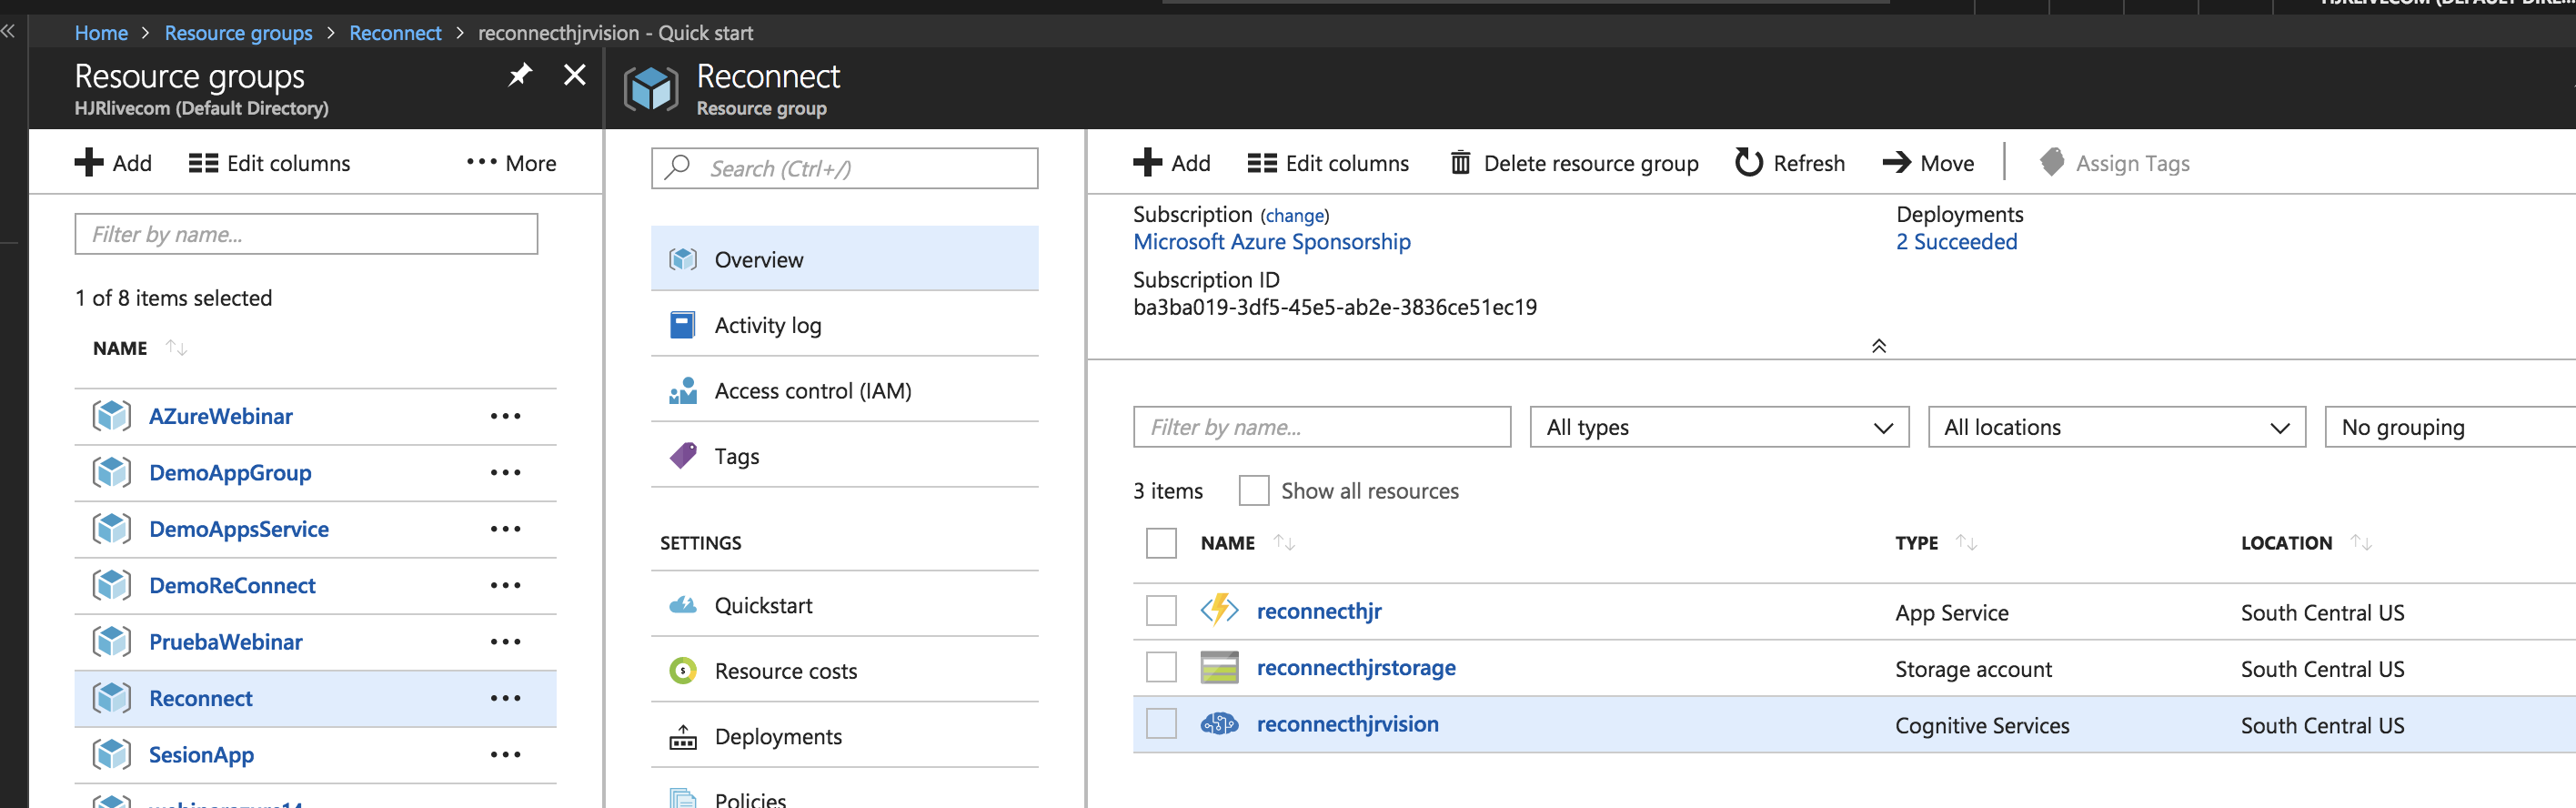Click the Refresh circular arrow icon
Viewport: 2576px width, 808px height.
[x=1749, y=162]
